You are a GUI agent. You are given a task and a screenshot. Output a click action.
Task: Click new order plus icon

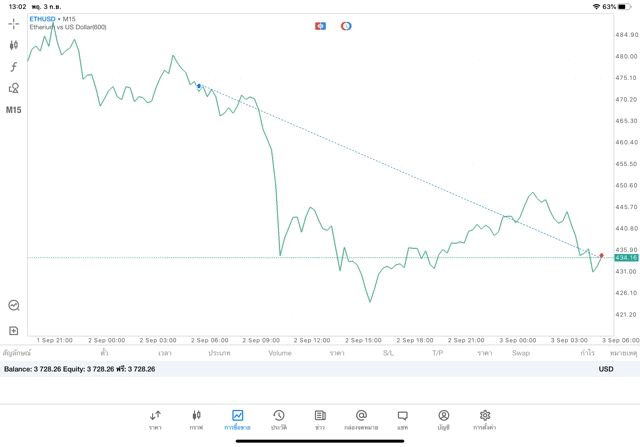[14, 330]
